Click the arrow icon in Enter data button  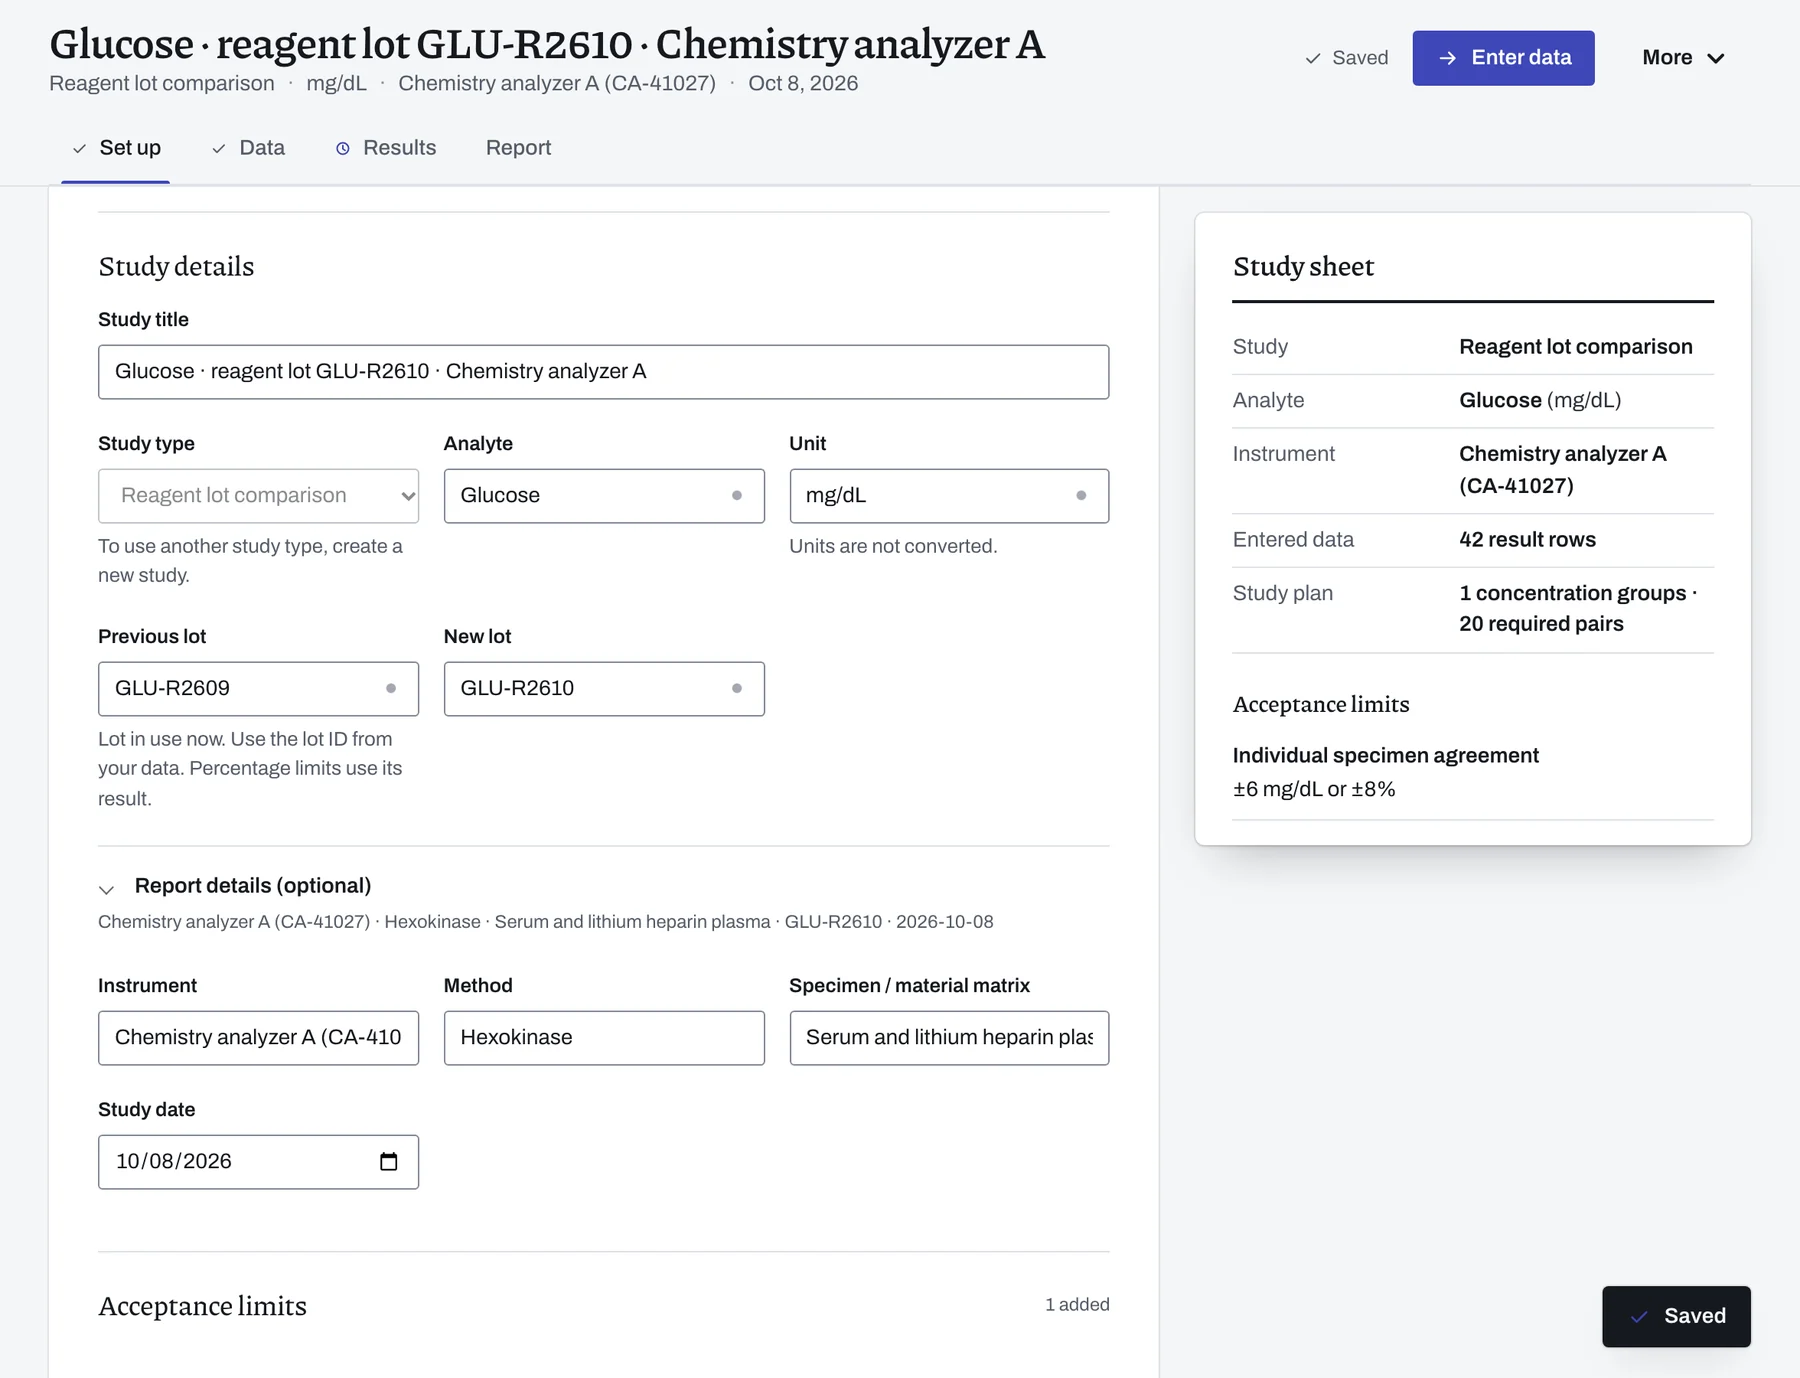point(1447,58)
